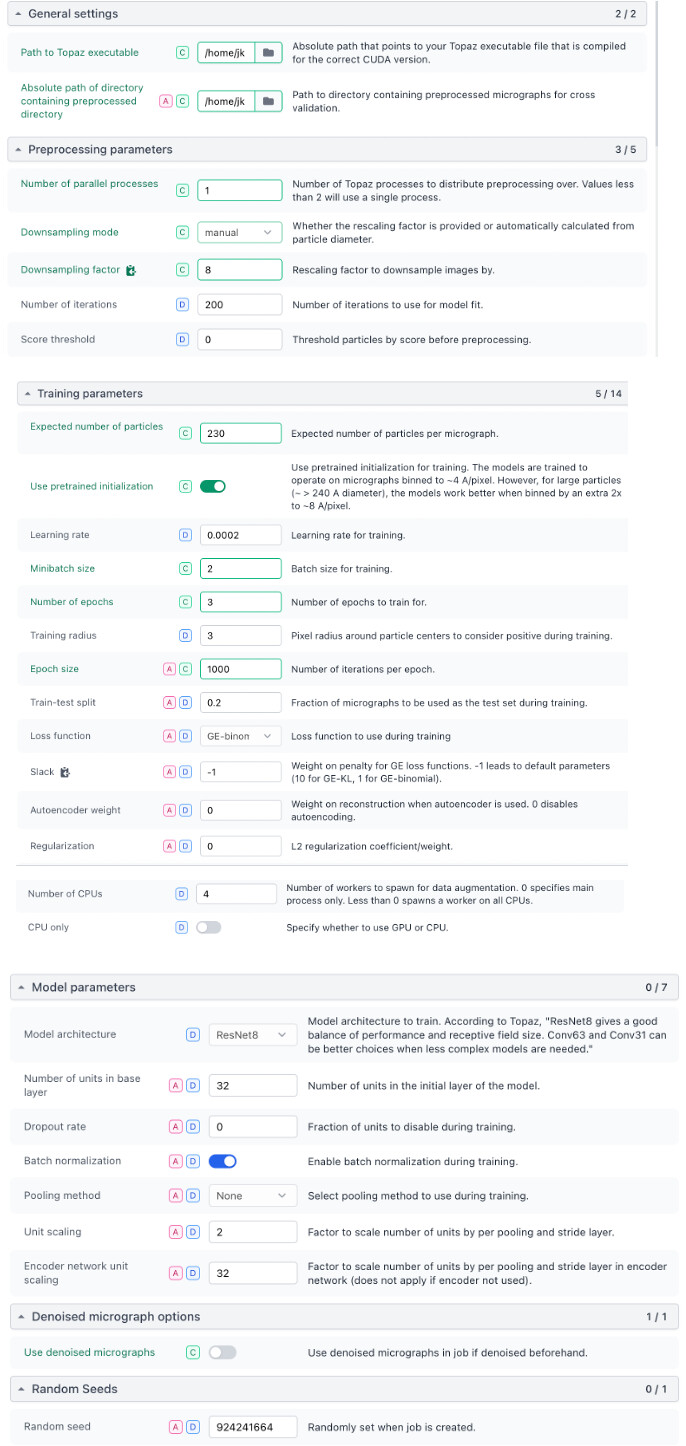The image size is (686, 1446).
Task: Click folder icon for Path to Topaz executable
Action: click(x=268, y=52)
